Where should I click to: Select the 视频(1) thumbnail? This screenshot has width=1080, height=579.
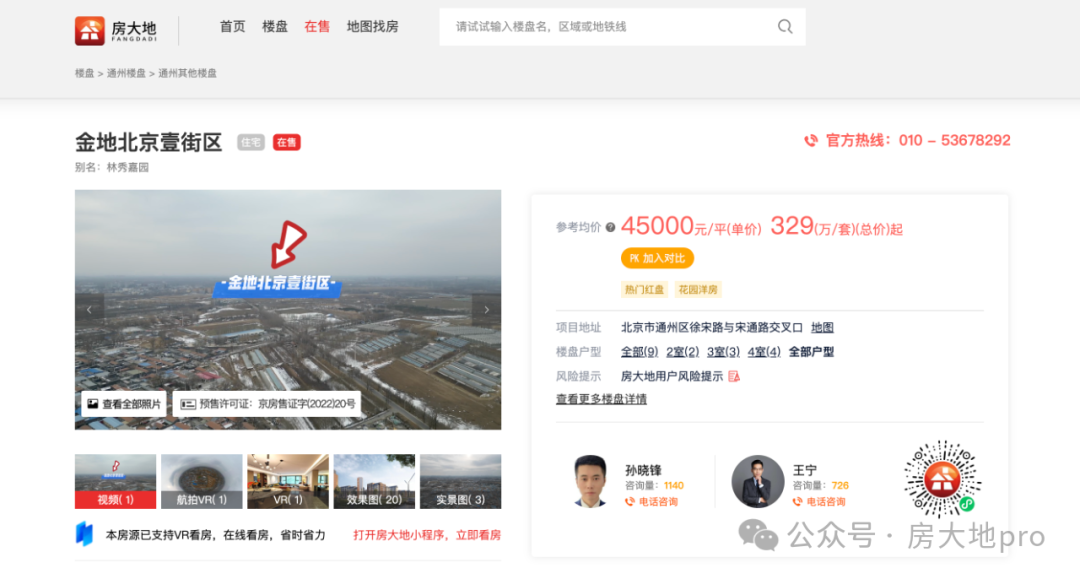pyautogui.click(x=115, y=481)
